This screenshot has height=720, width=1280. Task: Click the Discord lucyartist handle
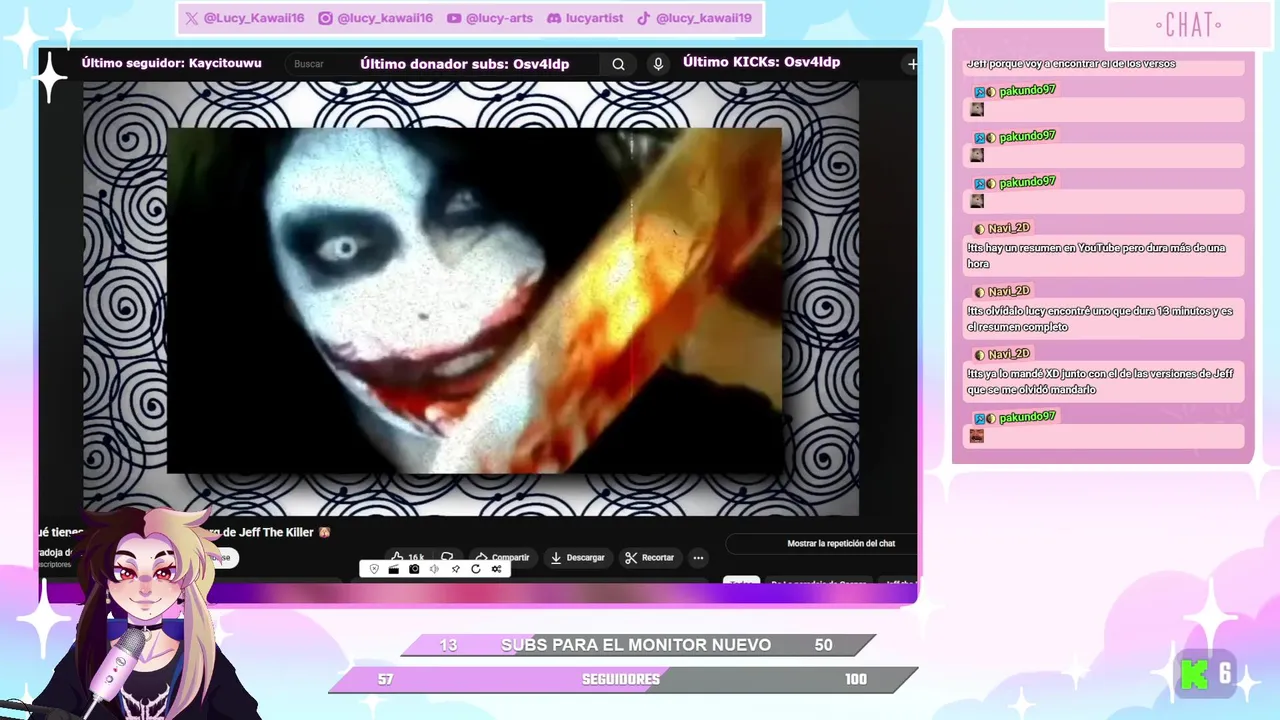(x=585, y=18)
